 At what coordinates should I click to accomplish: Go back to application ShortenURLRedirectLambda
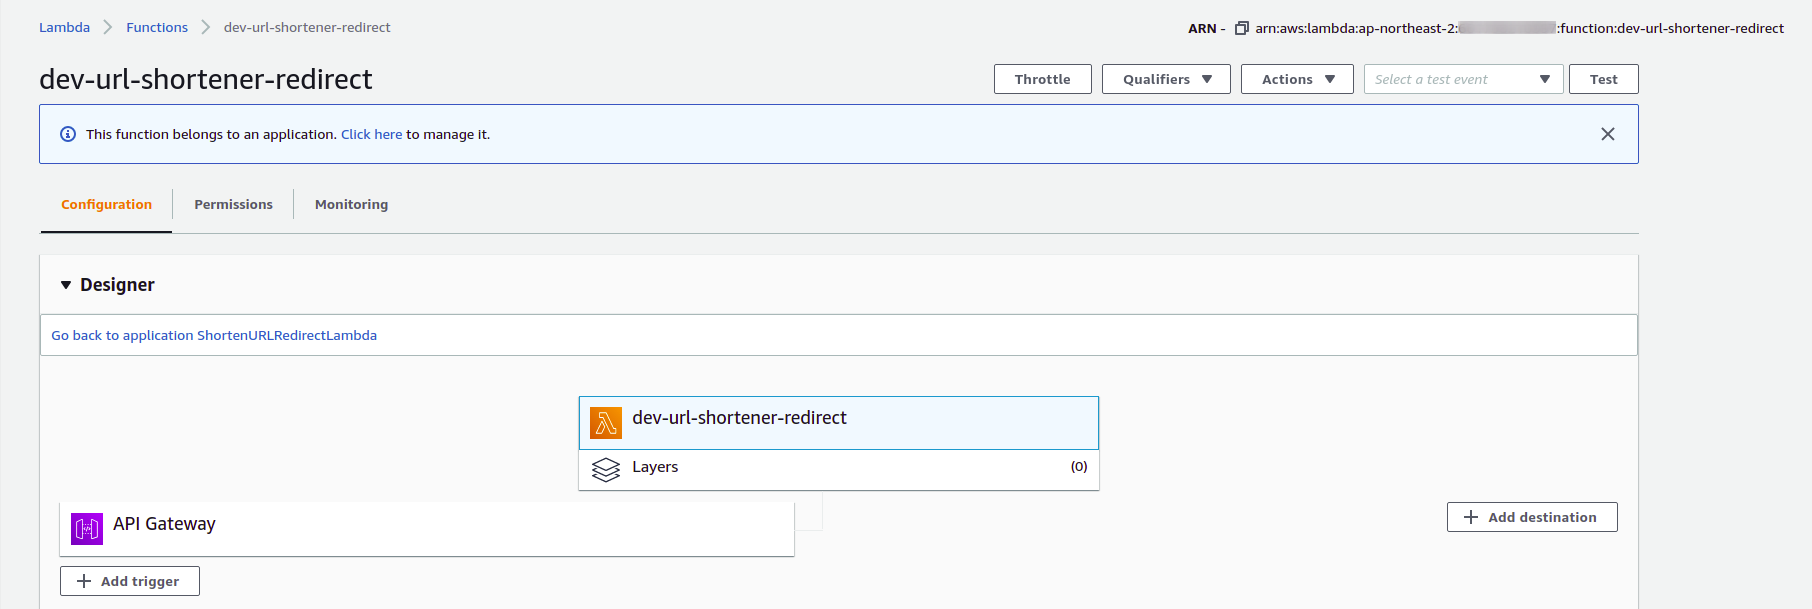pyautogui.click(x=214, y=335)
